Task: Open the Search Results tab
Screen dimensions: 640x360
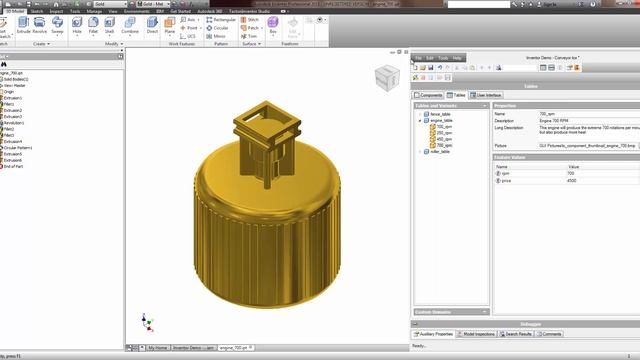Action: (516, 334)
